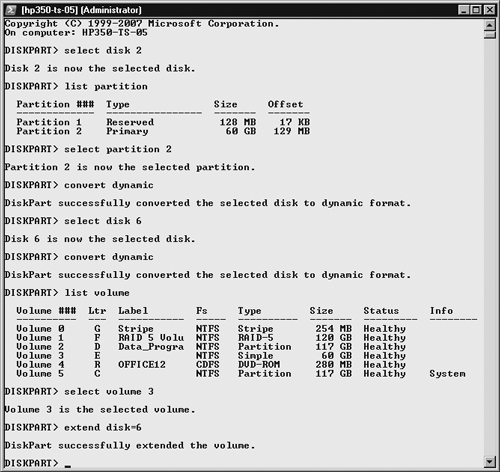The width and height of the screenshot is (500, 472).
Task: Click the 'Data_Progra' volume label
Action: [151, 347]
